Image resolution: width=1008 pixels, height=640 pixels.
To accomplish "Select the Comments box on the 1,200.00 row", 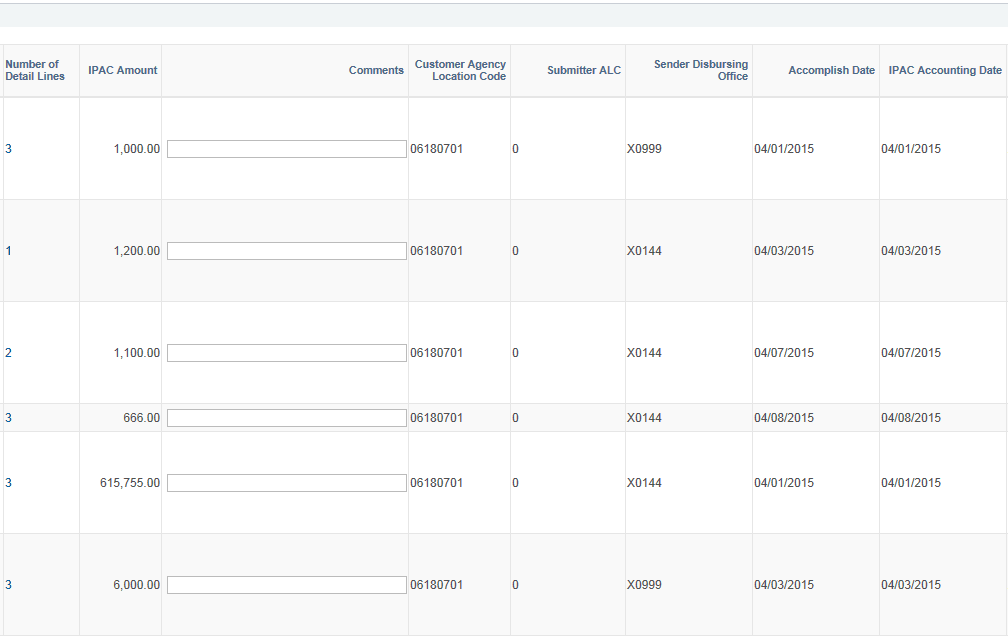I will point(286,250).
